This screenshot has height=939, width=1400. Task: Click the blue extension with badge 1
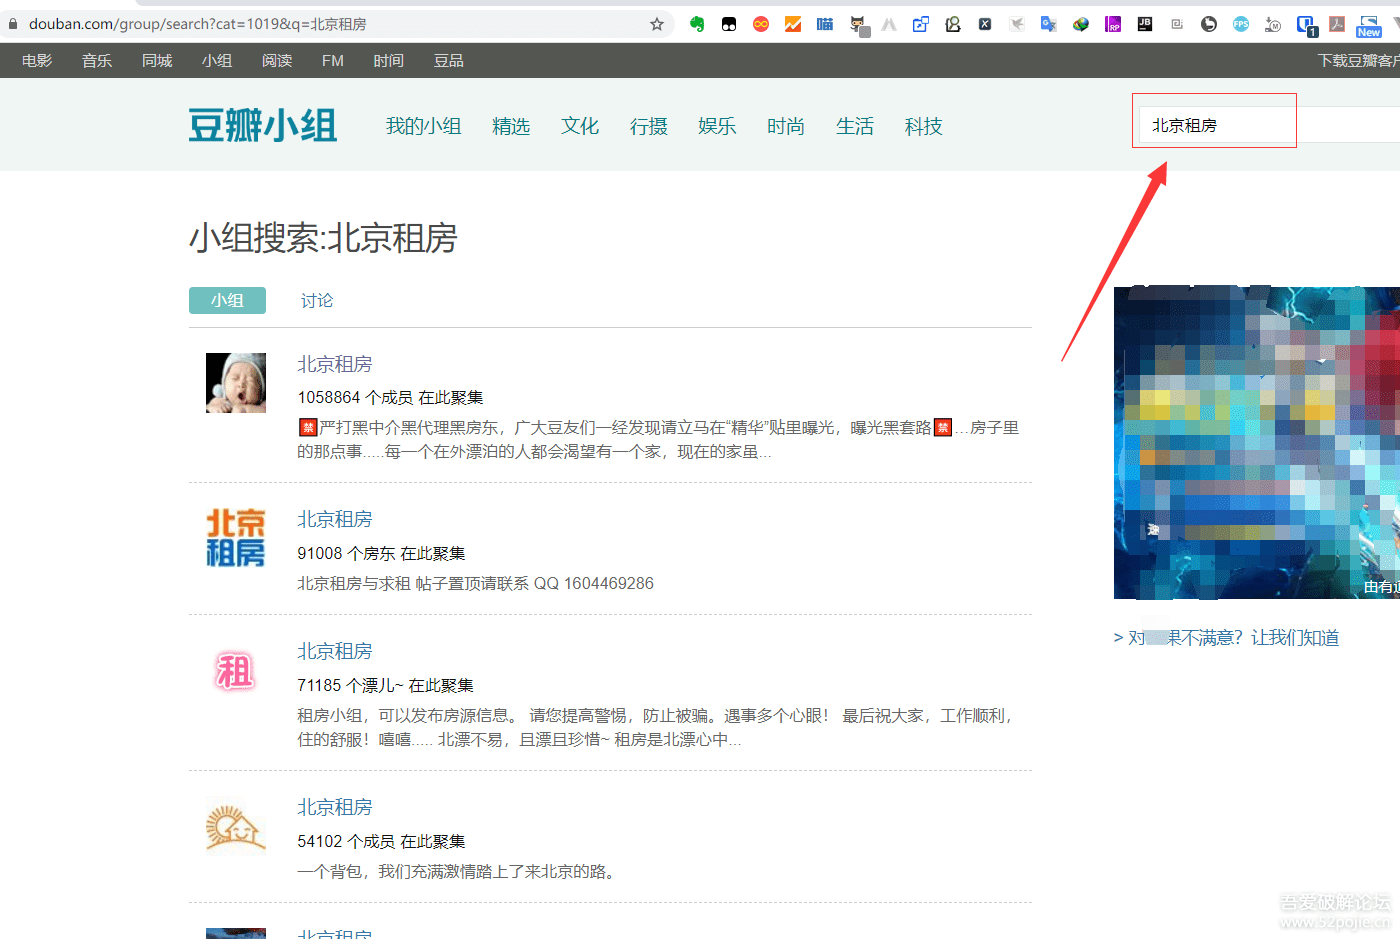click(1307, 26)
